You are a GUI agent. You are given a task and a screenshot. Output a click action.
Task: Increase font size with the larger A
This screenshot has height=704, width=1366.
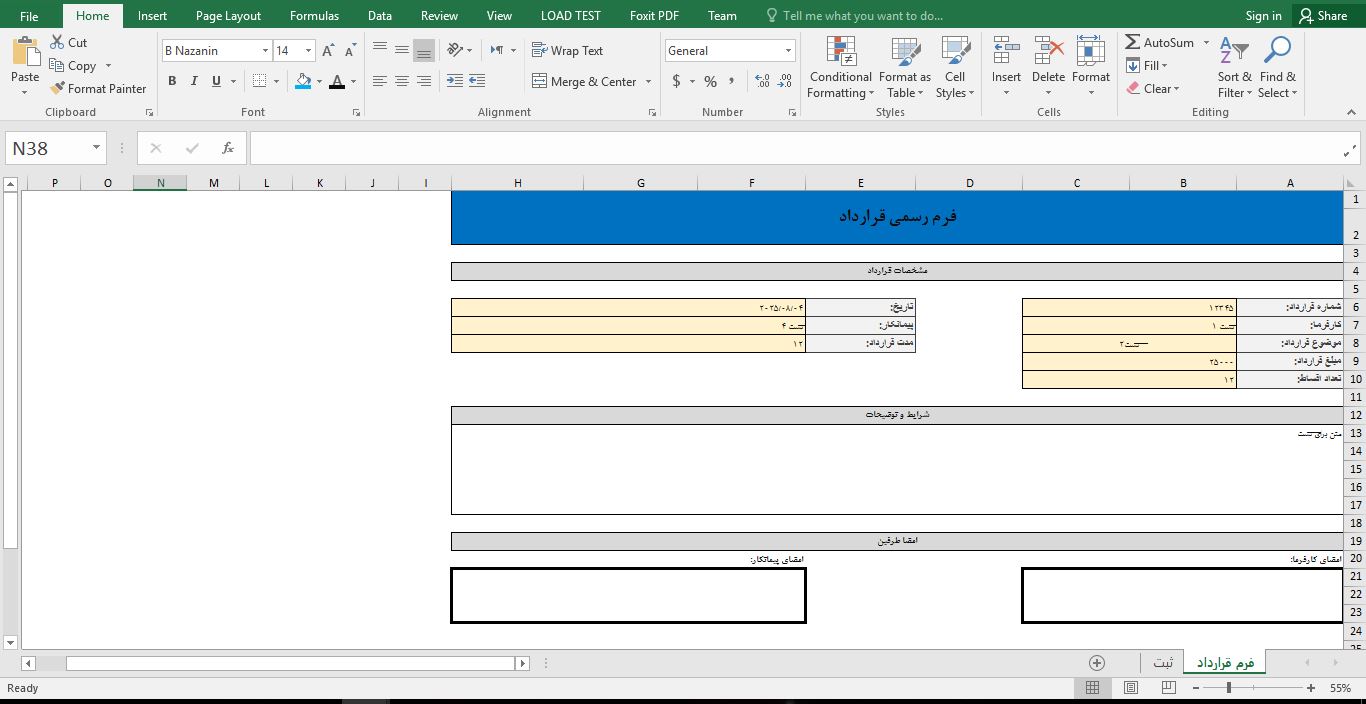pos(328,51)
